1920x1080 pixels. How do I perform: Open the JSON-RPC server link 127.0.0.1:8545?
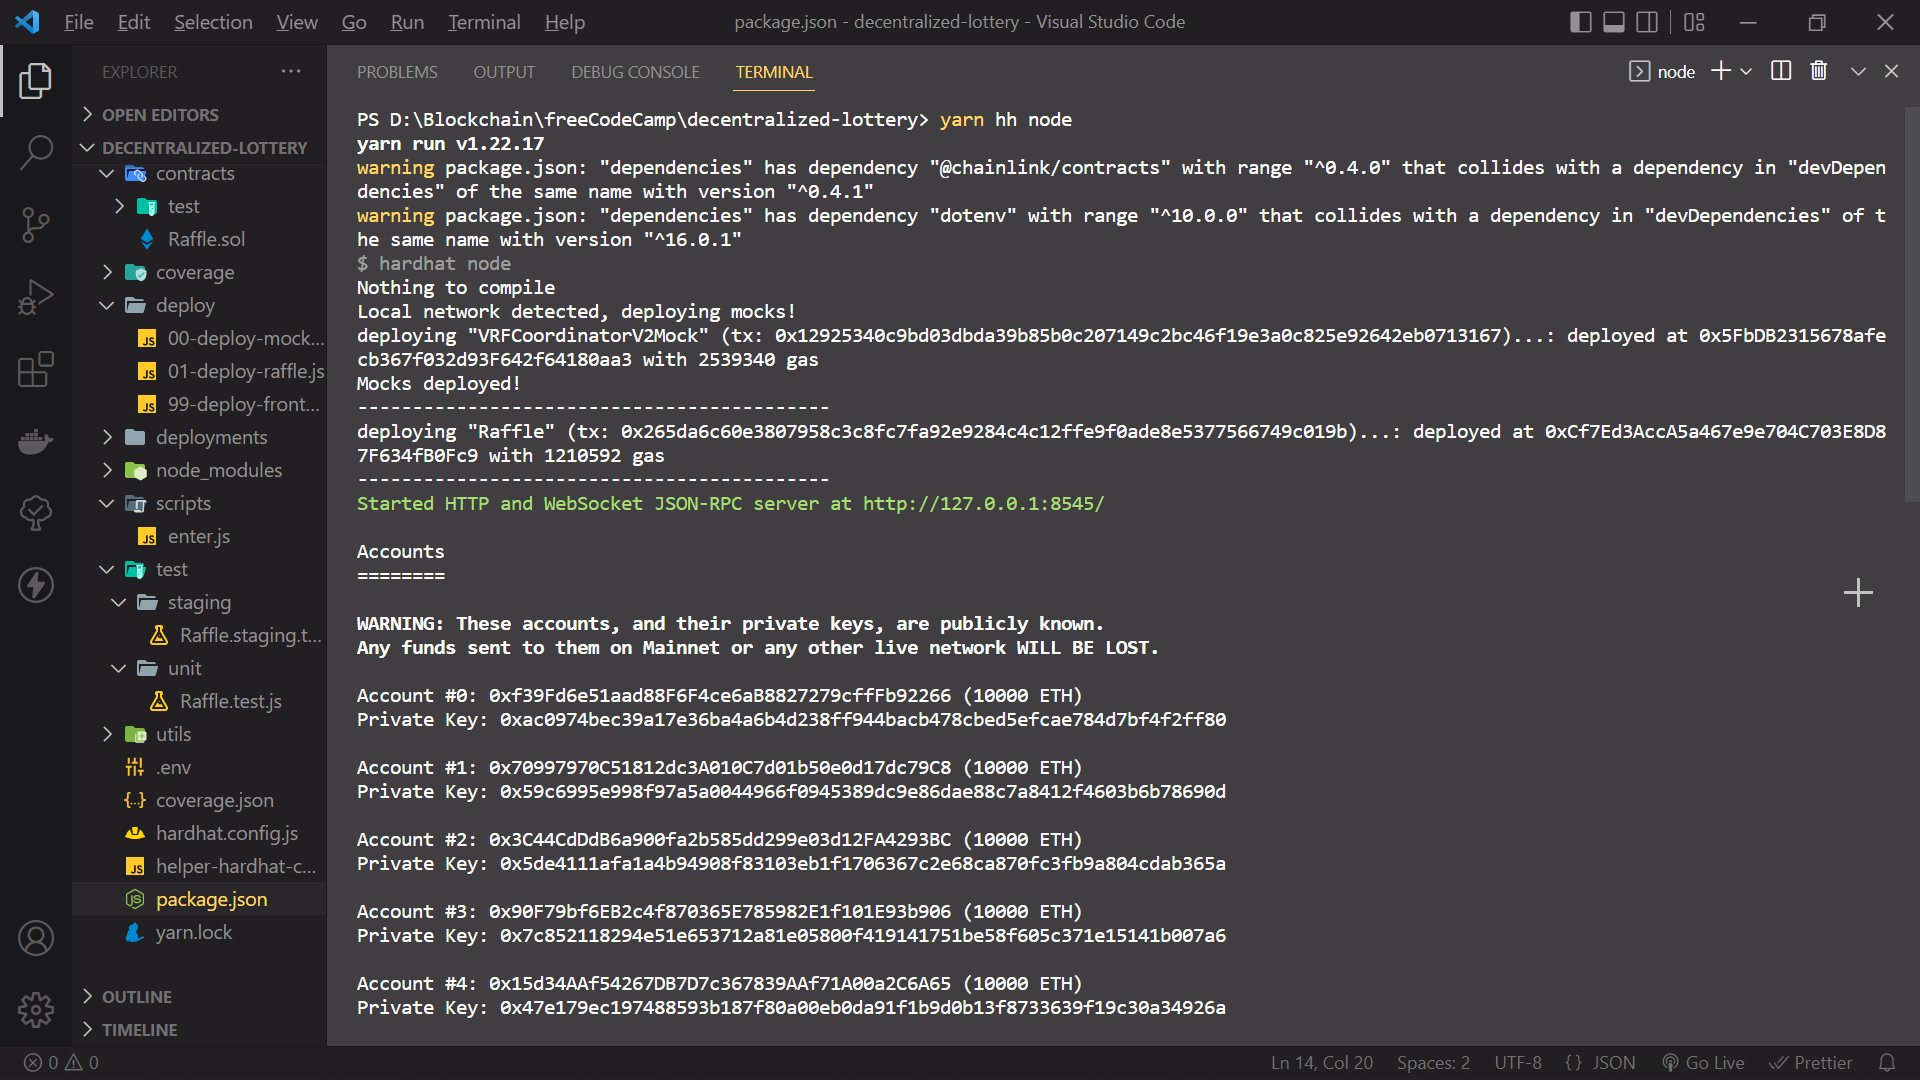[x=983, y=503]
